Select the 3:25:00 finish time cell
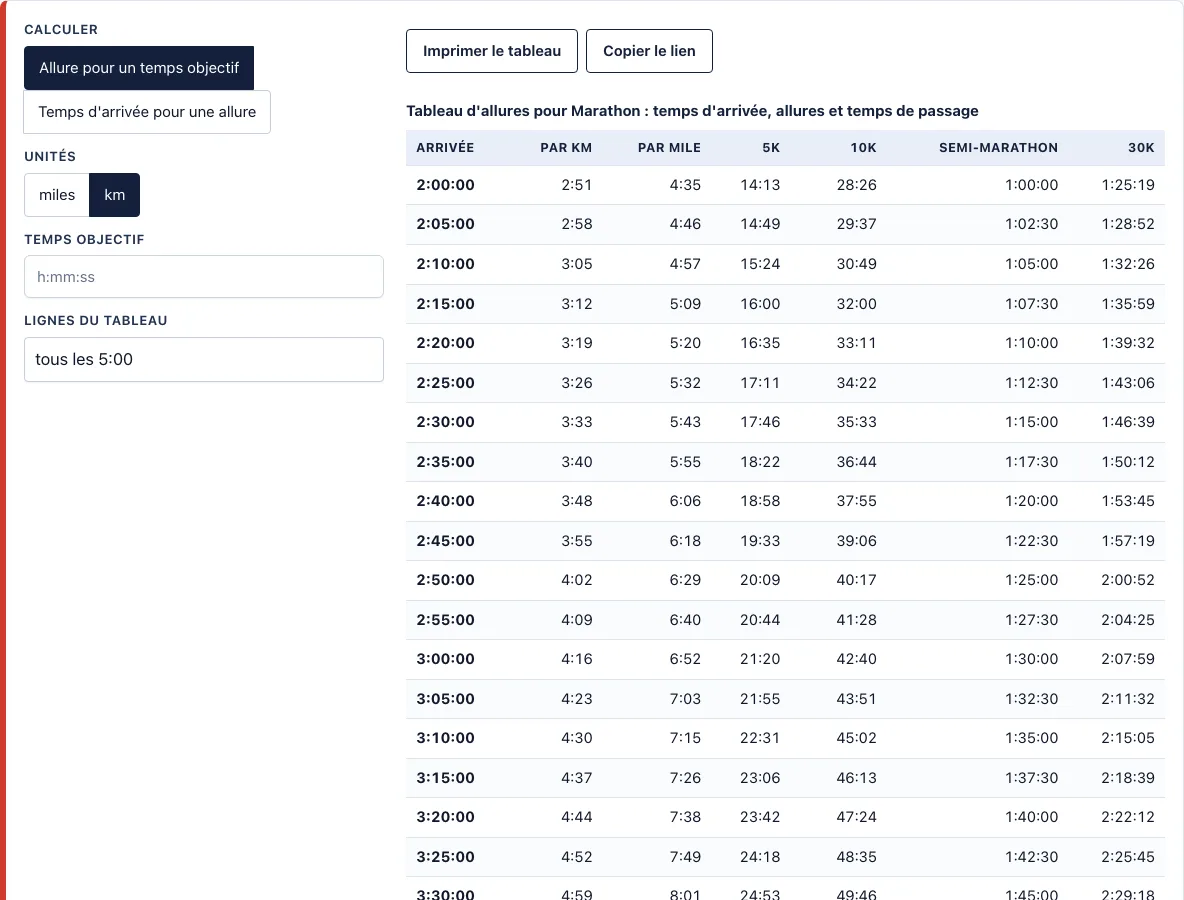The height and width of the screenshot is (900, 1184). pyautogui.click(x=446, y=857)
